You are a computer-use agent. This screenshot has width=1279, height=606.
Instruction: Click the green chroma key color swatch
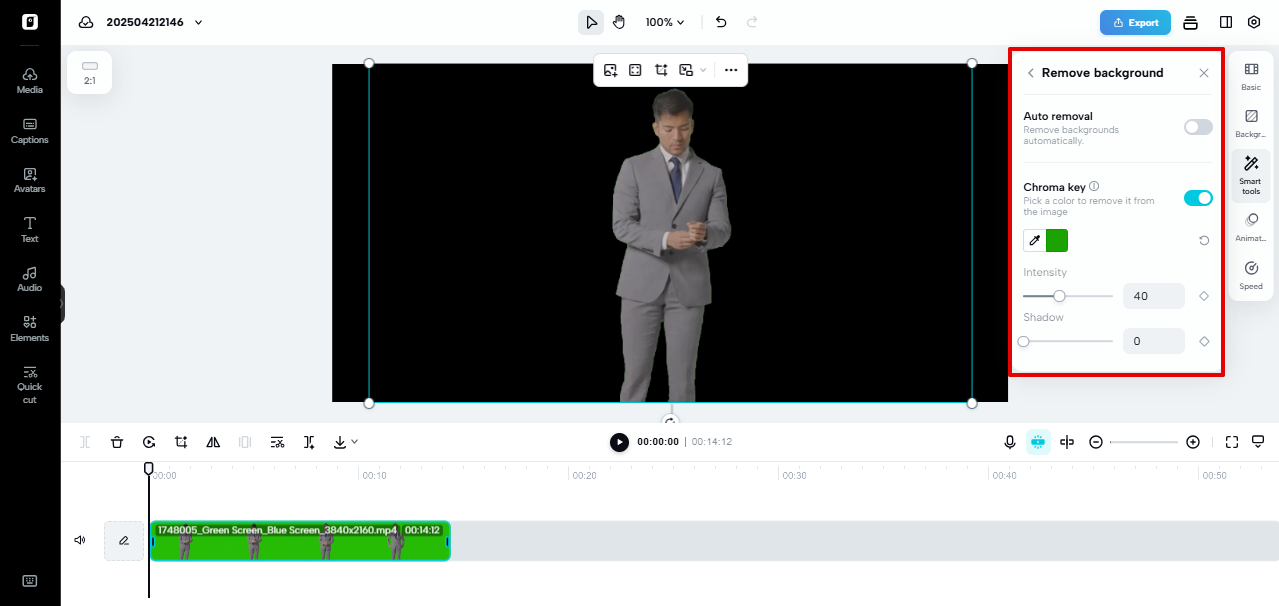(1057, 240)
